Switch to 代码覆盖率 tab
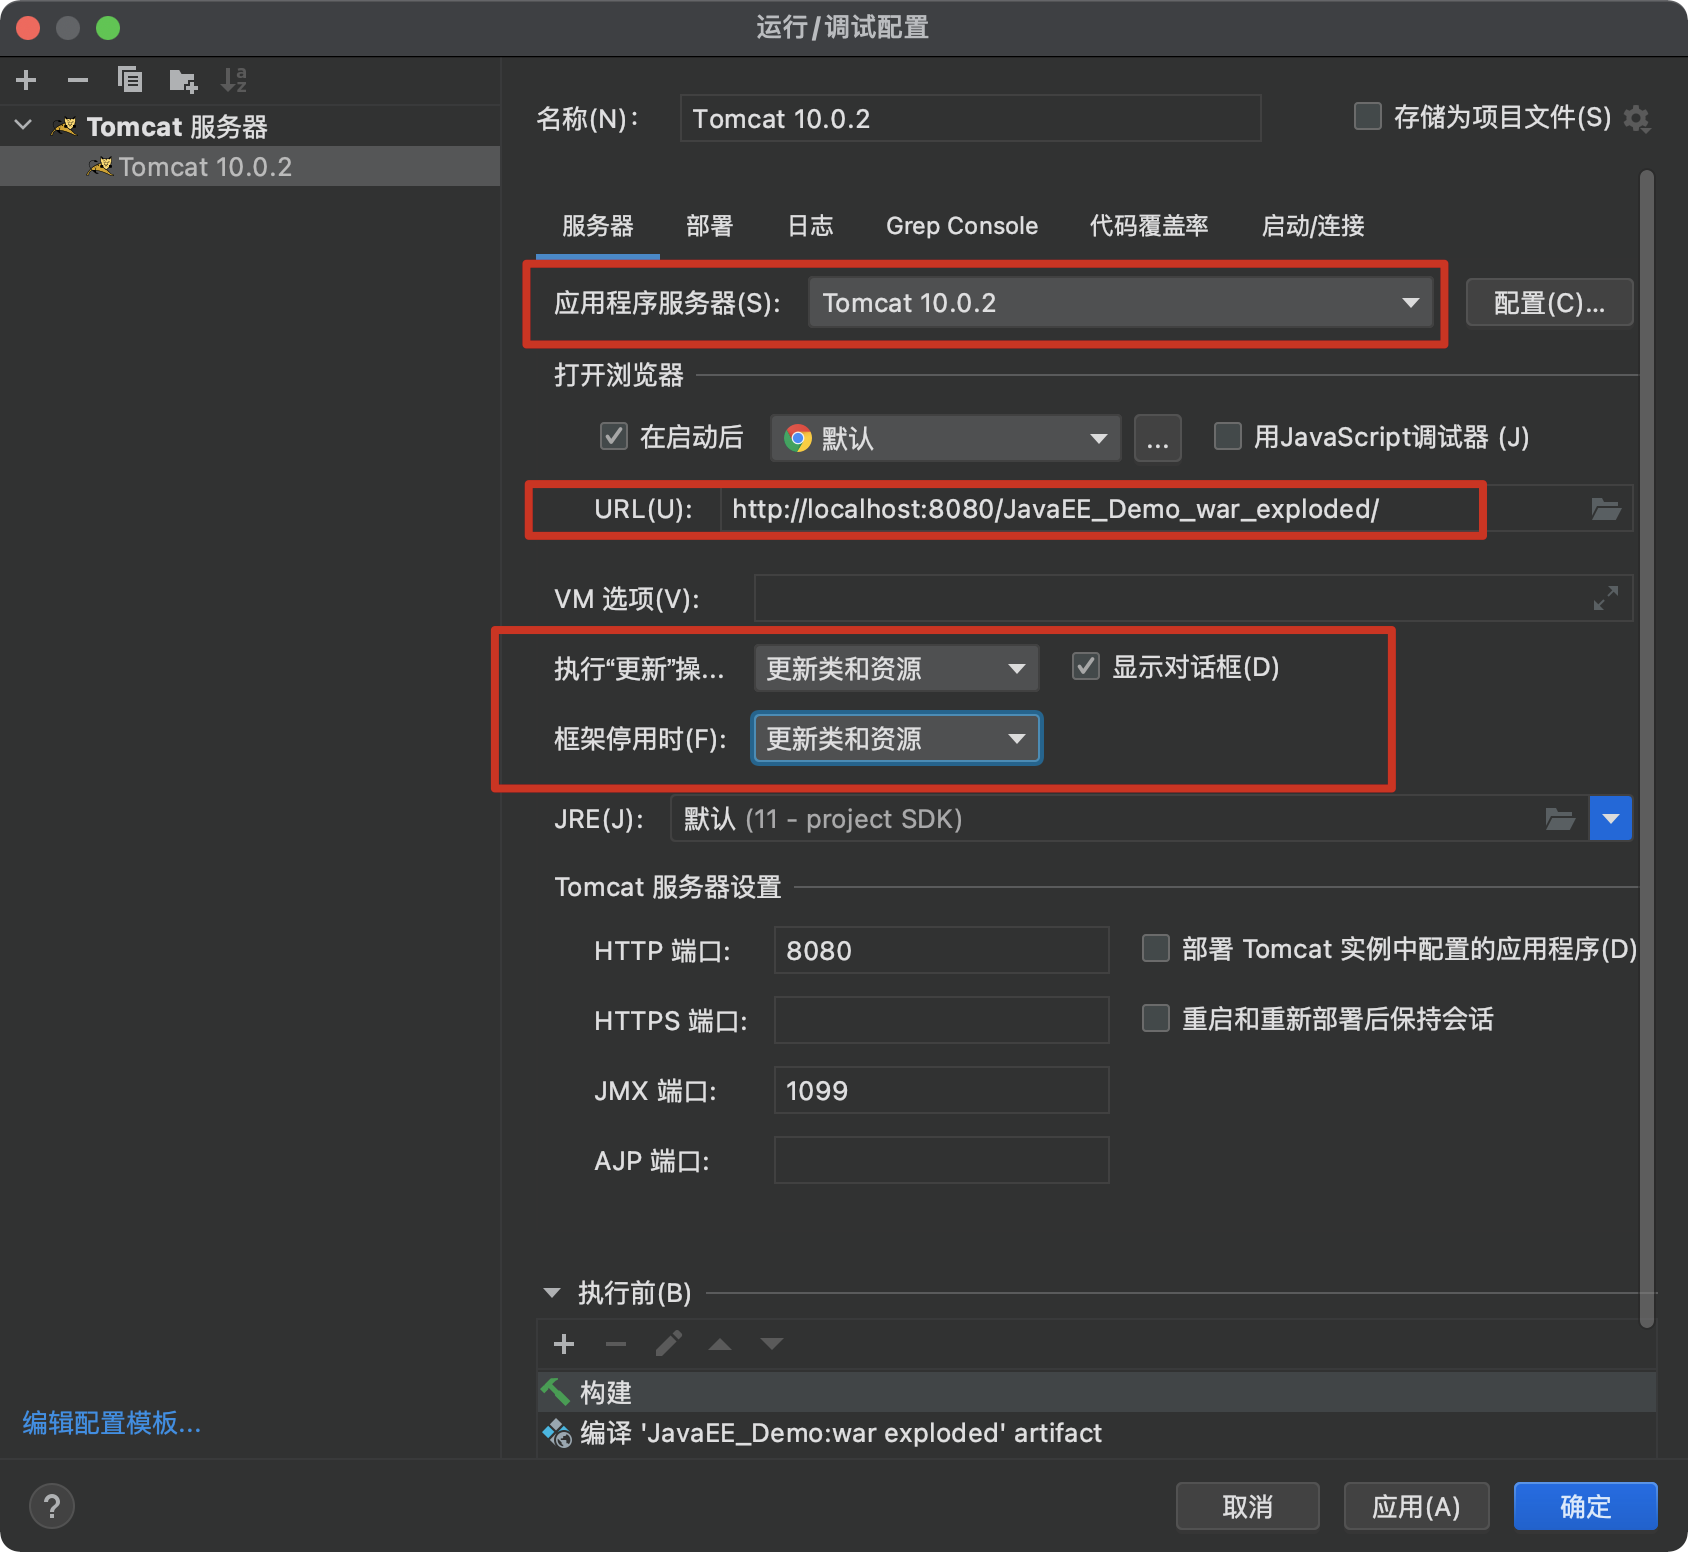Viewport: 1688px width, 1552px height. click(x=1149, y=226)
